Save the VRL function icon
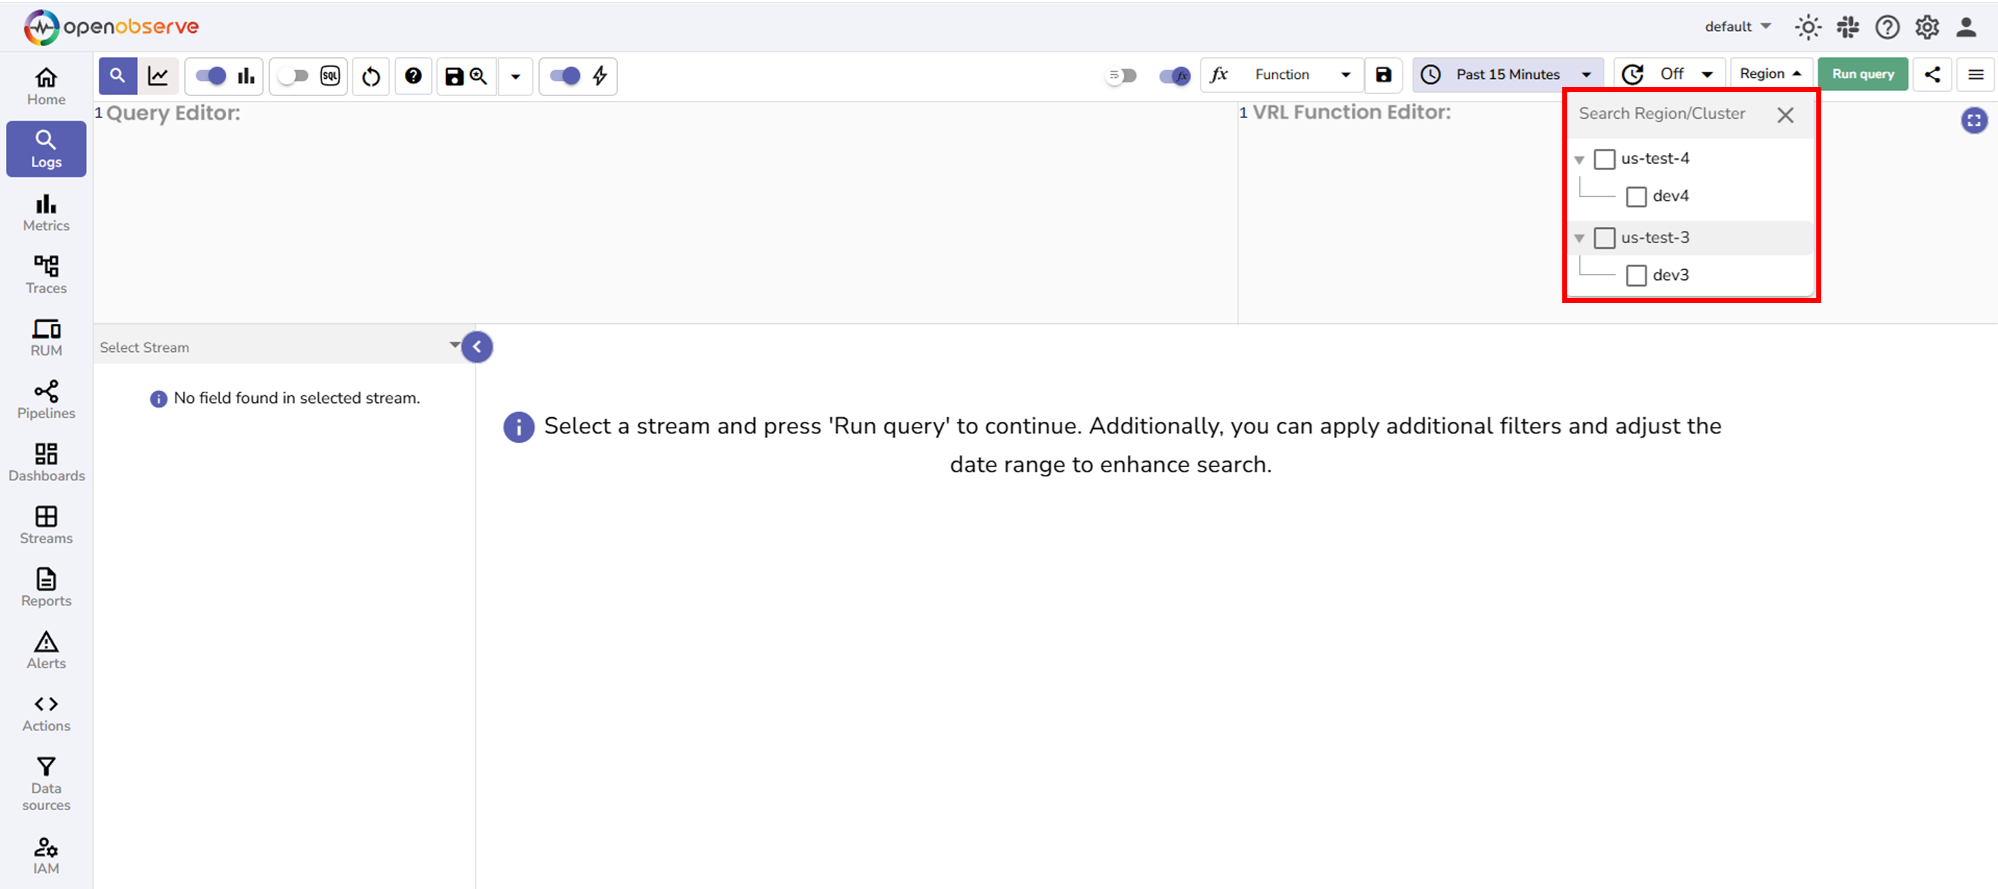1998x889 pixels. click(1383, 75)
